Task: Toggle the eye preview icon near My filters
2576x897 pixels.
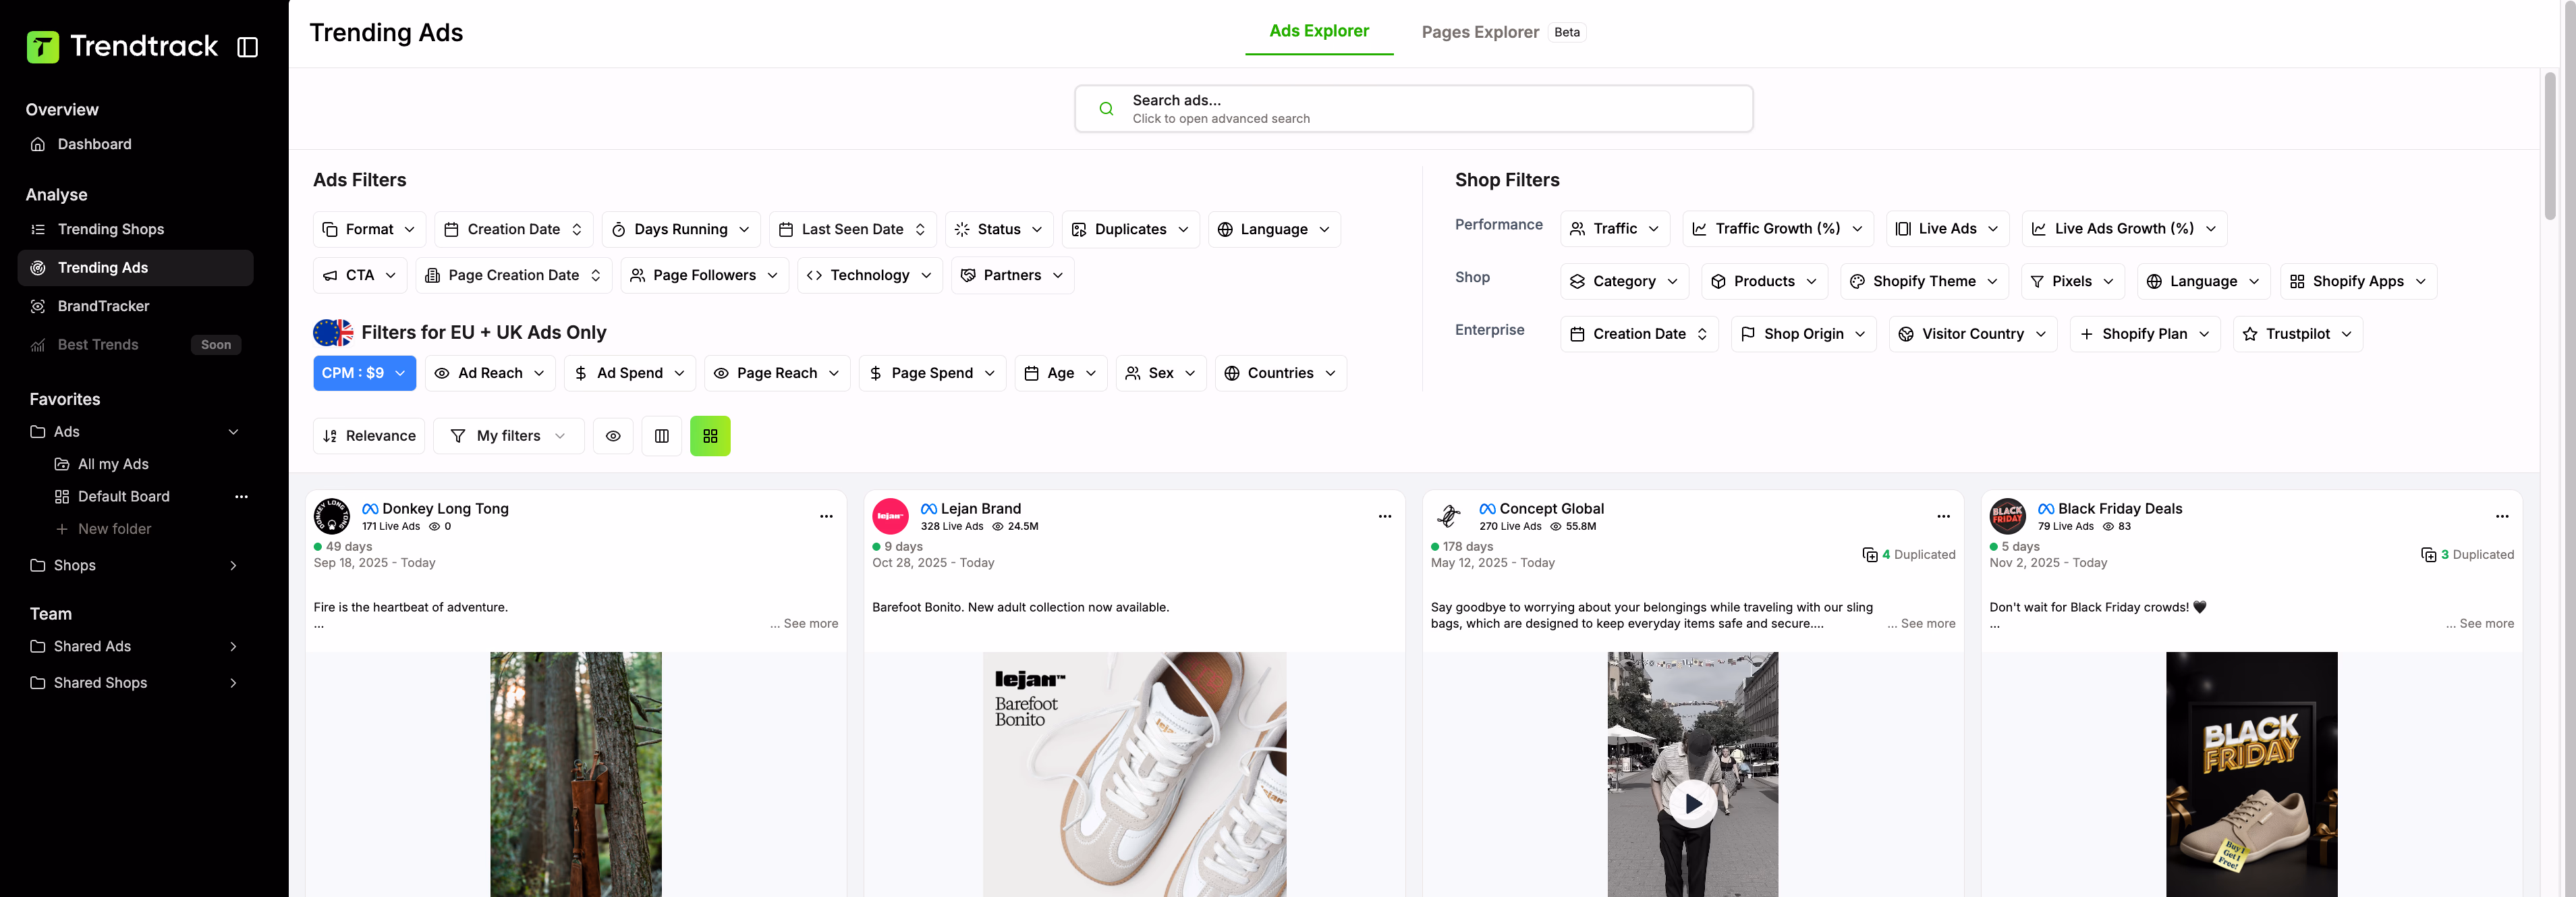Action: tap(613, 436)
